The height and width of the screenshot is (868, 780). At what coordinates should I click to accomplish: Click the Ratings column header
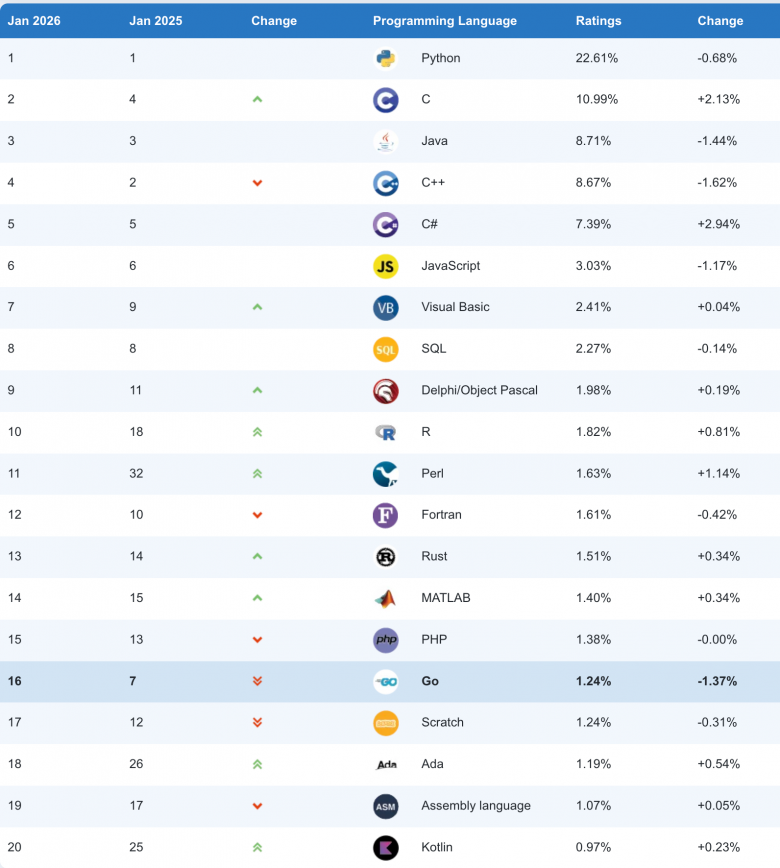coord(598,20)
